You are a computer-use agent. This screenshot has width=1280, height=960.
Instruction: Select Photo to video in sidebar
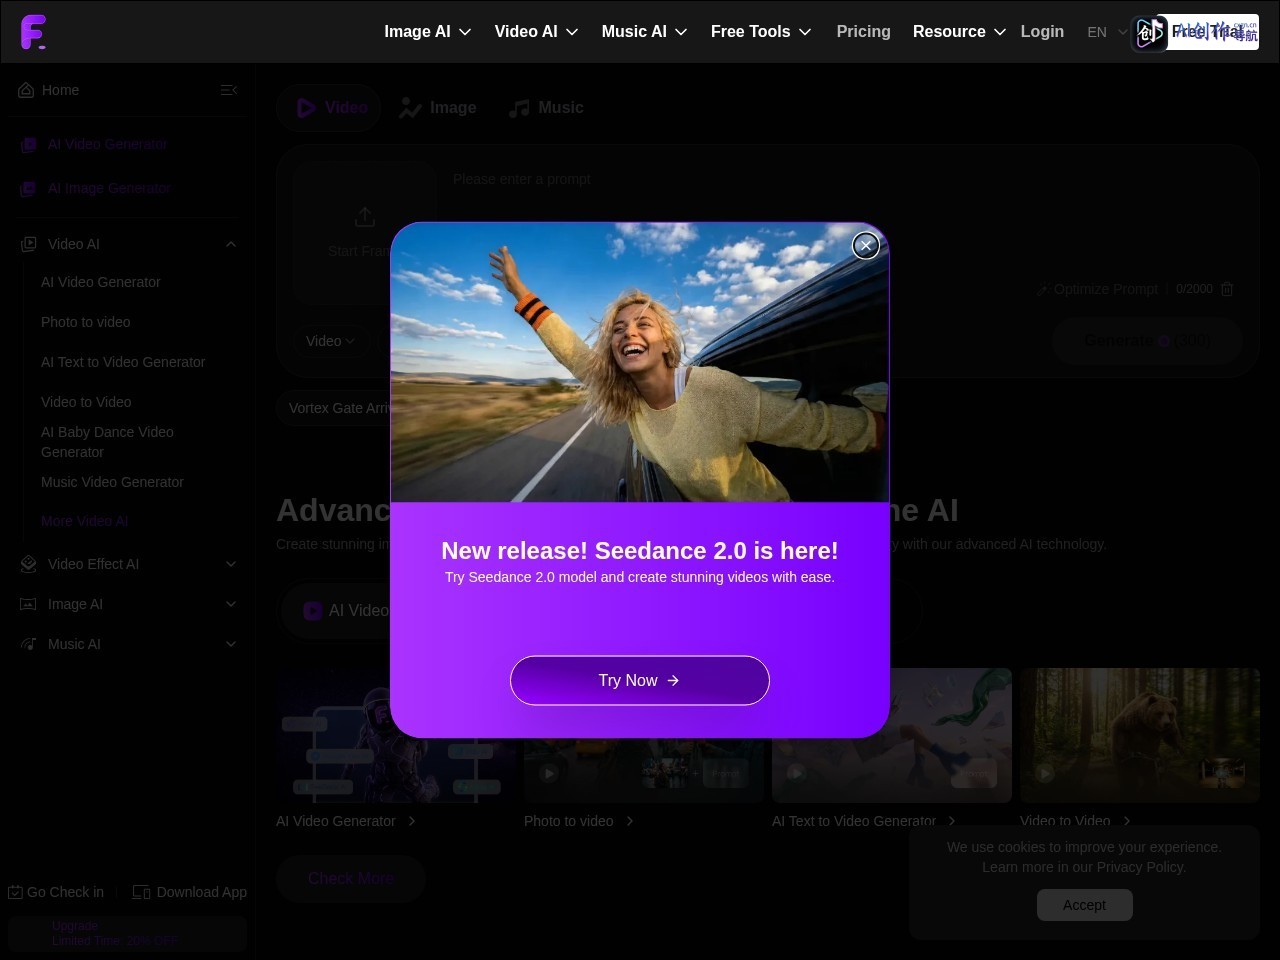86,322
